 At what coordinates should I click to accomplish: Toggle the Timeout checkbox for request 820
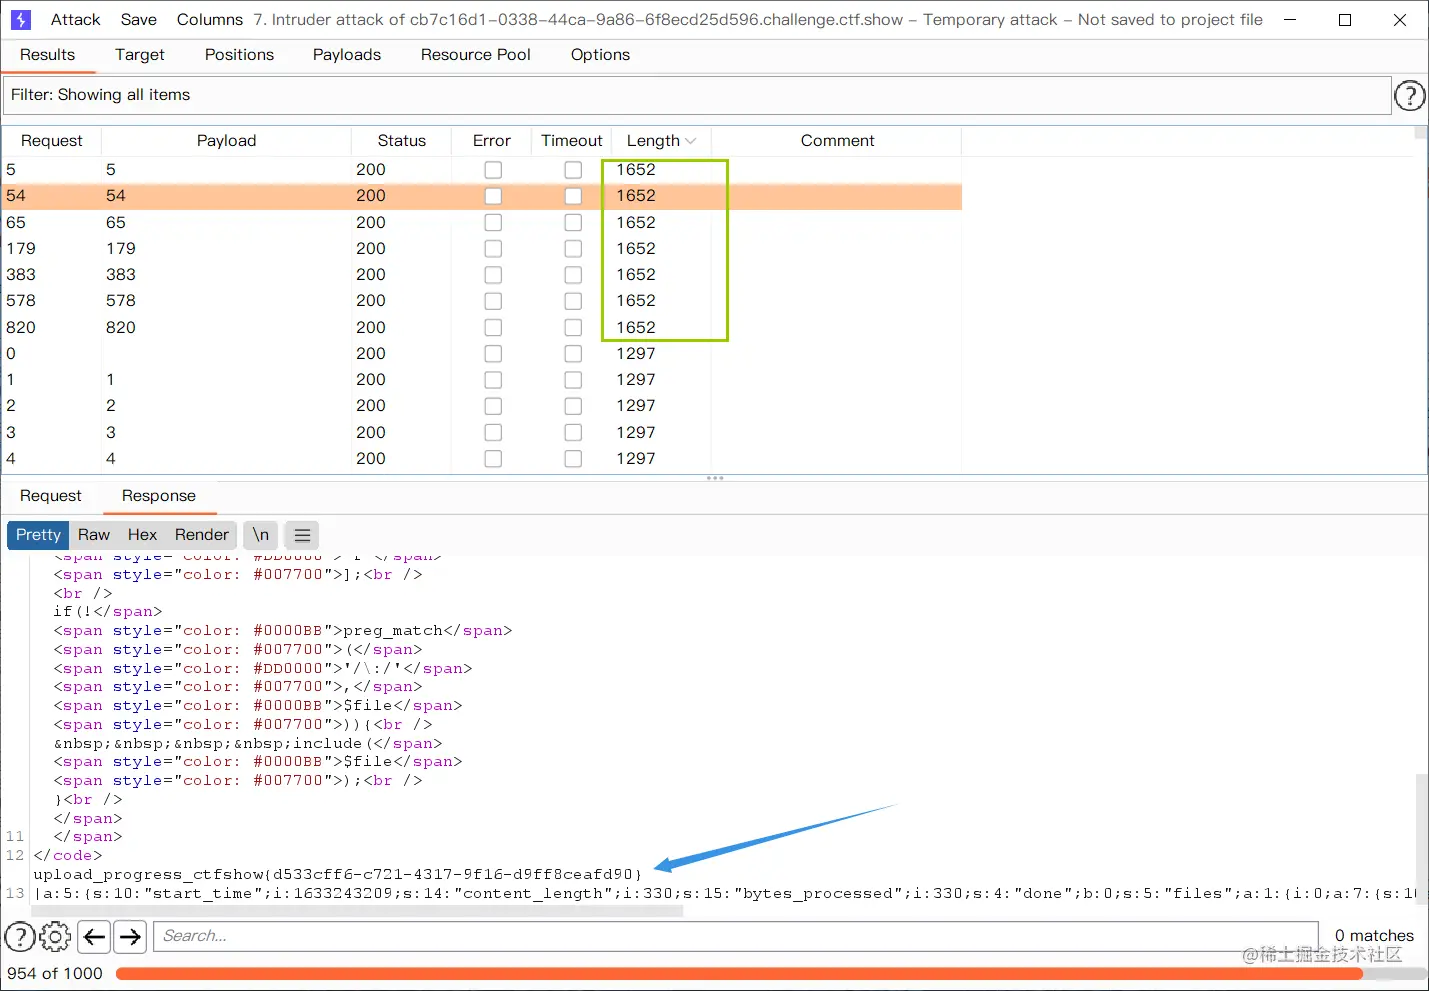pyautogui.click(x=573, y=327)
